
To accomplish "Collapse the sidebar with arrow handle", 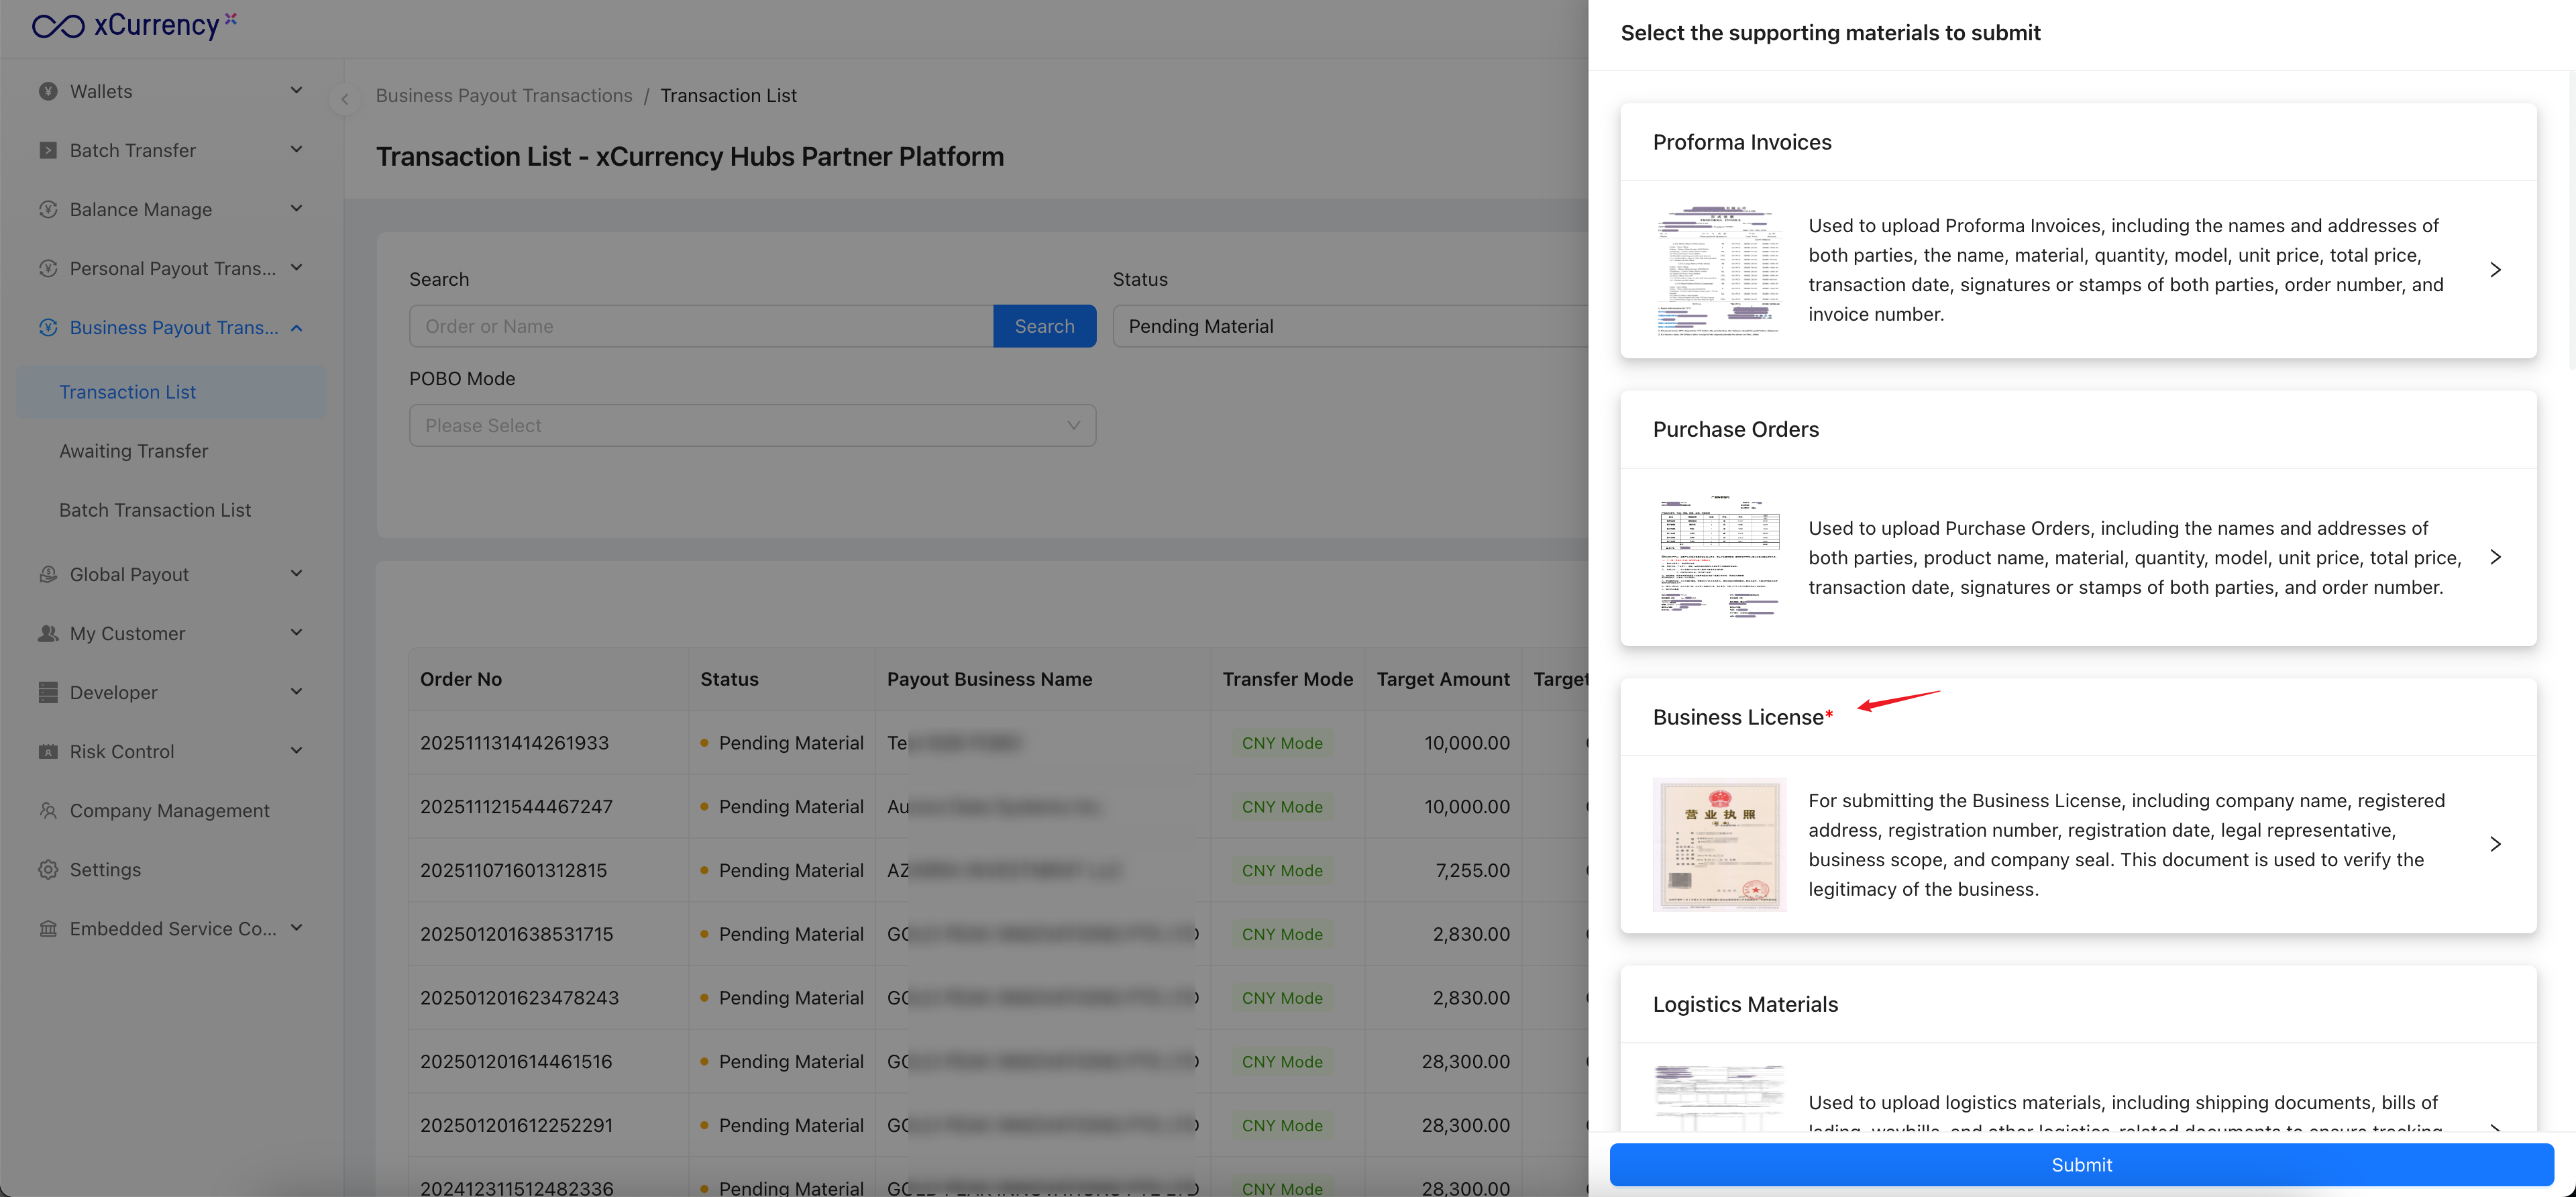I will (344, 99).
